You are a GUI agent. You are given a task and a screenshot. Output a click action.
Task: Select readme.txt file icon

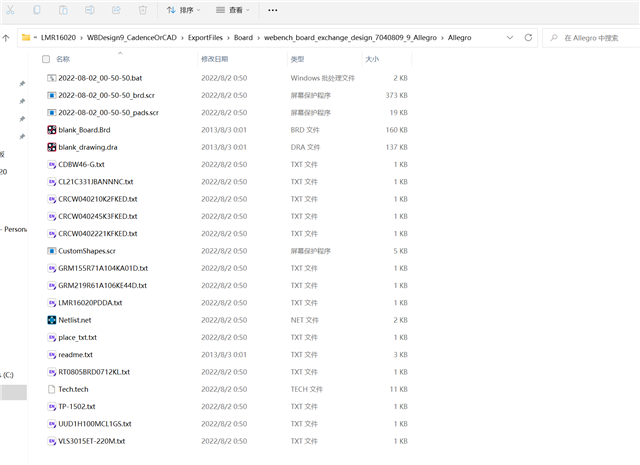pyautogui.click(x=51, y=355)
